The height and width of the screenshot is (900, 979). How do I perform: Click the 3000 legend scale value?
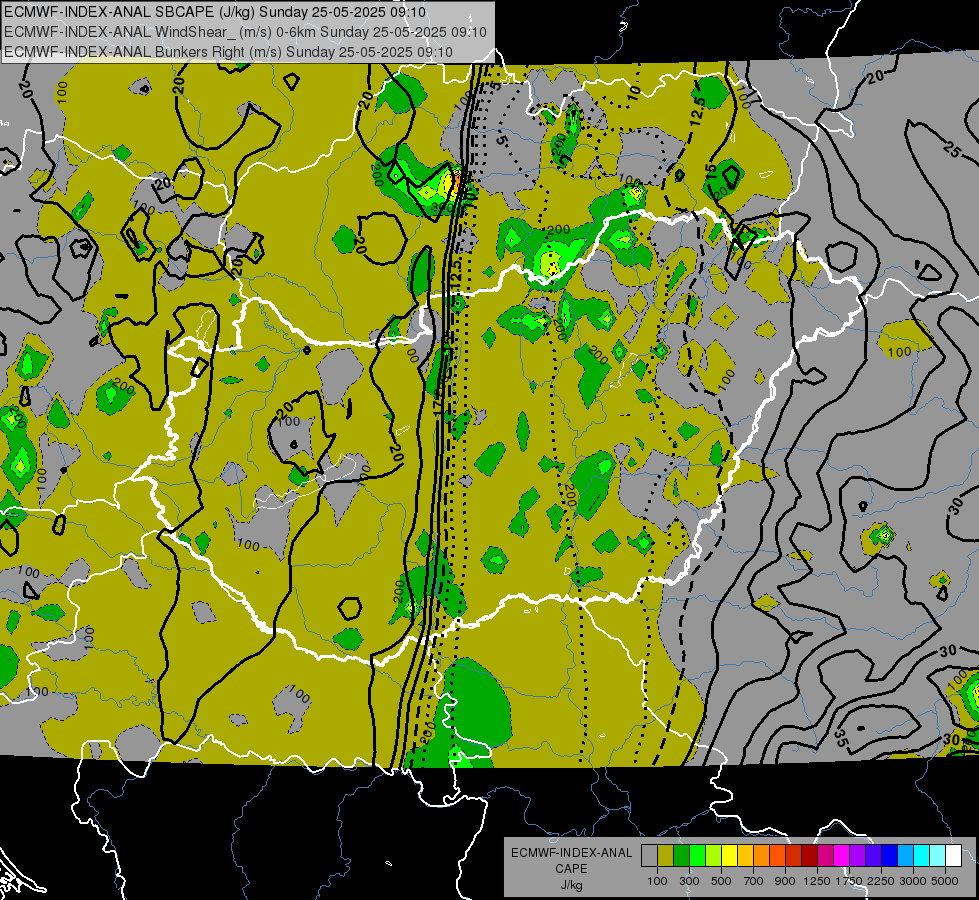coord(913,881)
